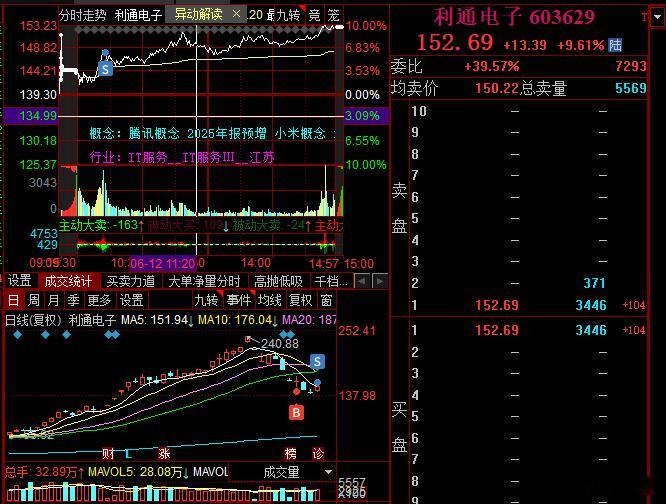Image resolution: width=666 pixels, height=504 pixels.
Task: Switch to the 成交统计 tab
Action: point(68,281)
